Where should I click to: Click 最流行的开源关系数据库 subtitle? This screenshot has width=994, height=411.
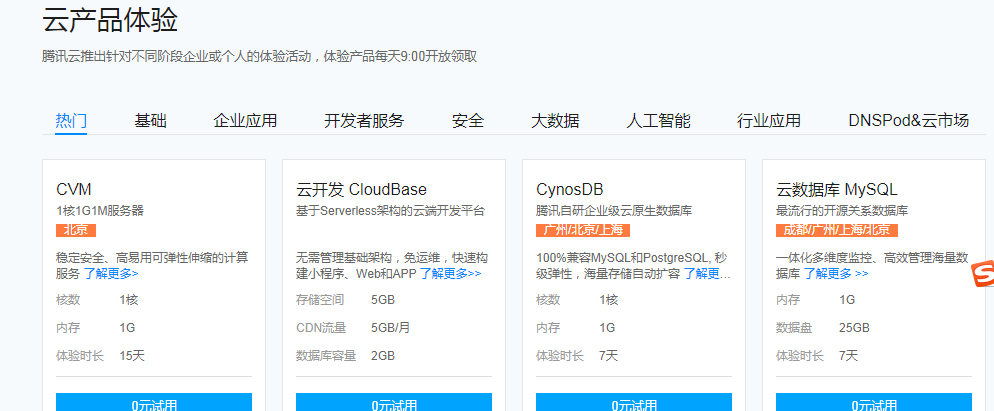tap(842, 211)
